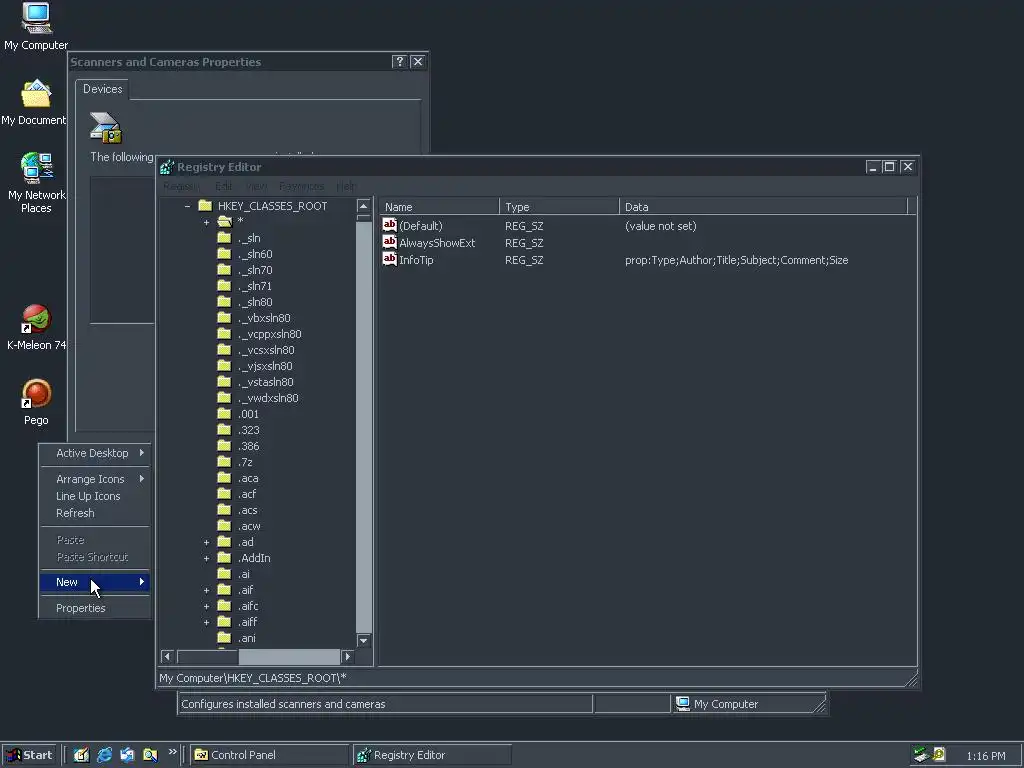Open the Favorites menu in Registry Editor
Viewport: 1024px width, 768px height.
click(301, 186)
